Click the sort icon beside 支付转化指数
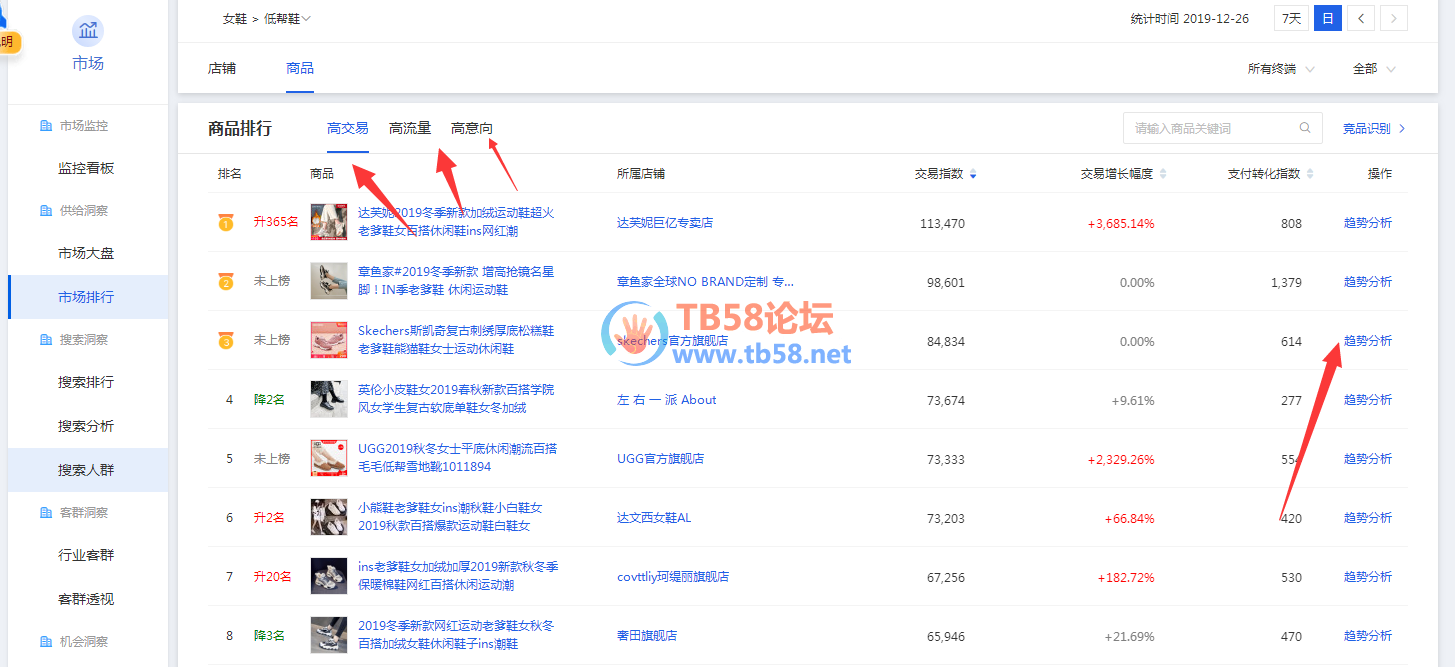The image size is (1455, 667). [x=1310, y=174]
